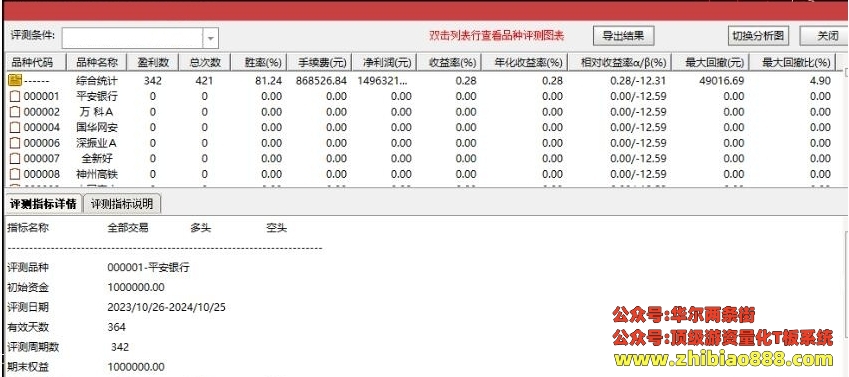This screenshot has width=849, height=377.
Task: Click the icon beside code 000001
Action: [15, 96]
